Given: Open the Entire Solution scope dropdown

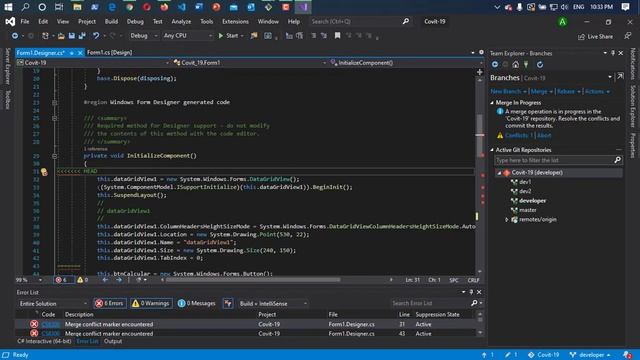Looking at the screenshot, I should click(x=53, y=303).
